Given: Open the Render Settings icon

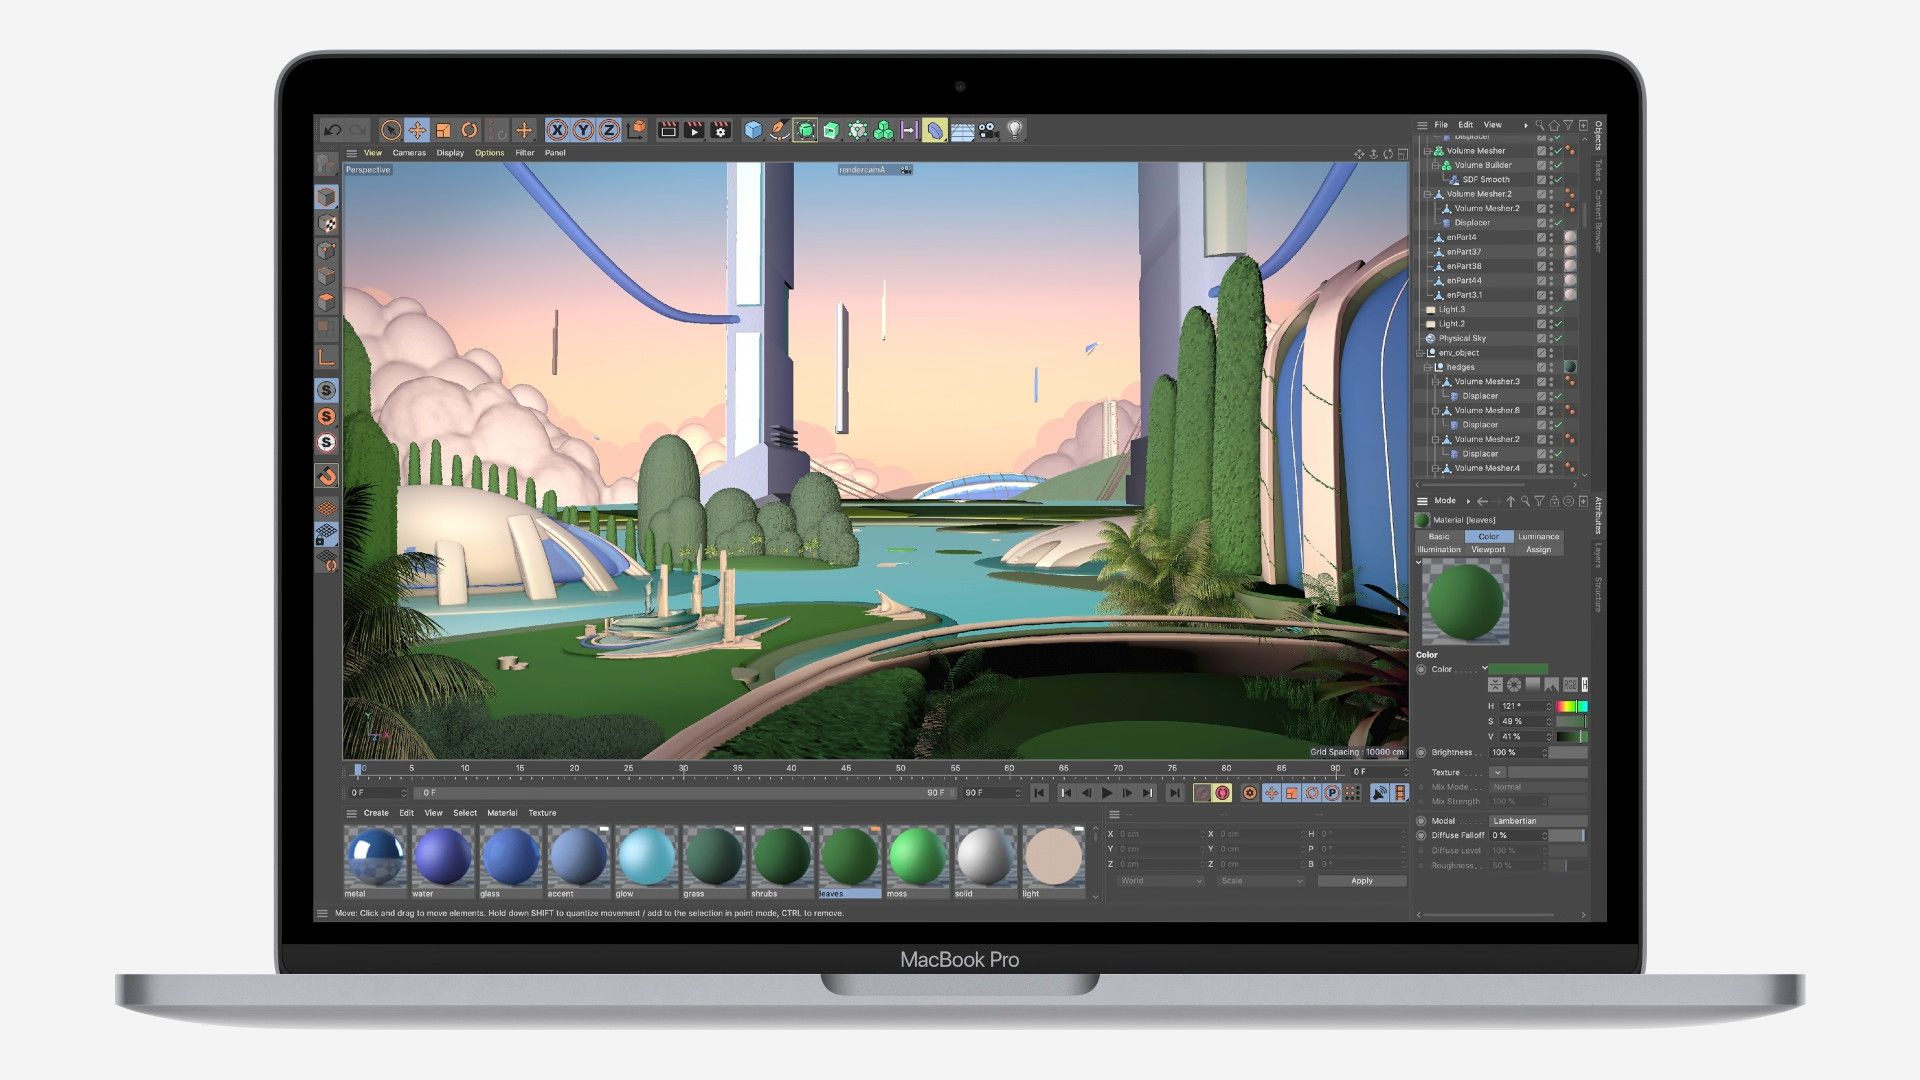Looking at the screenshot, I should click(x=722, y=130).
